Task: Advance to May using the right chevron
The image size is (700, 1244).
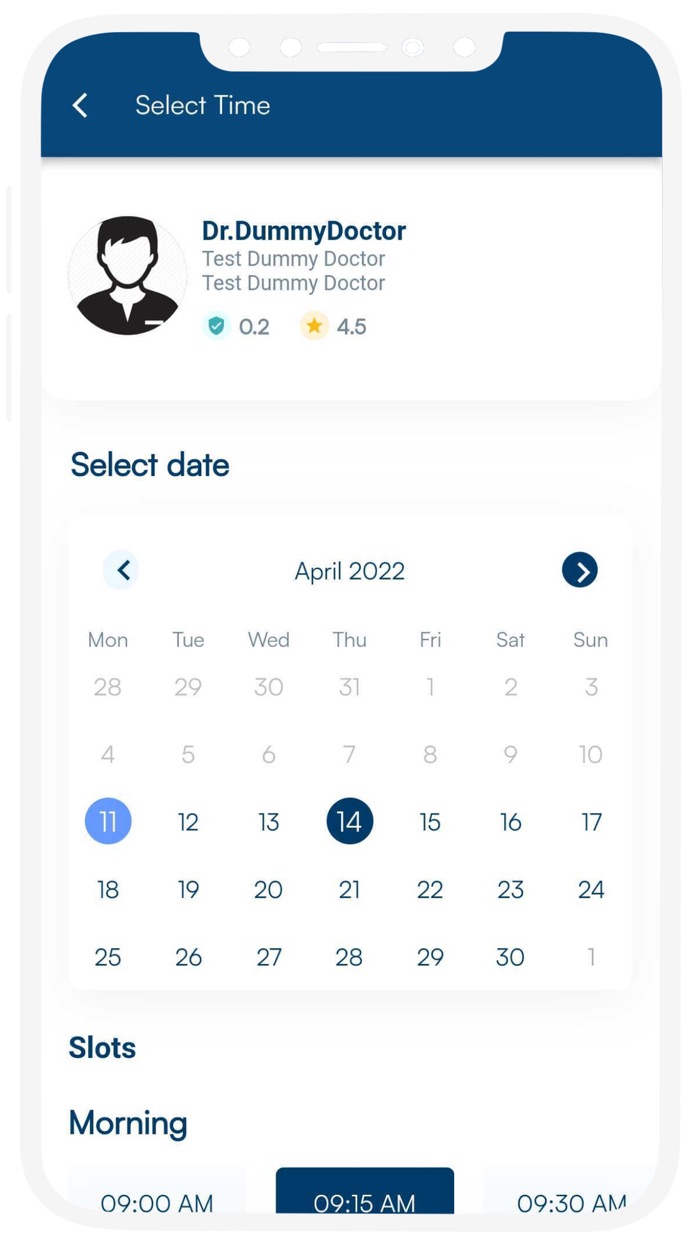Action: point(579,570)
